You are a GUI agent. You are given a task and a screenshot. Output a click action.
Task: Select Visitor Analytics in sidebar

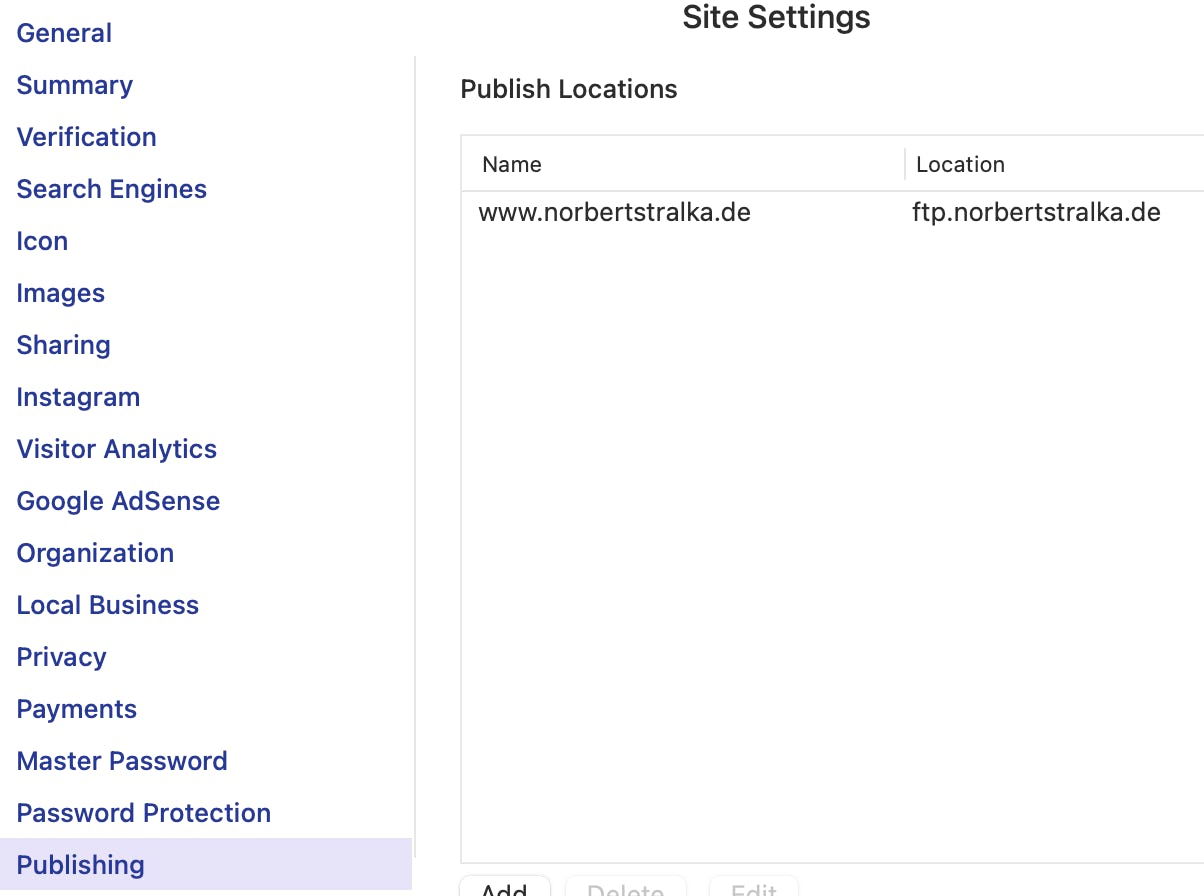(x=117, y=449)
